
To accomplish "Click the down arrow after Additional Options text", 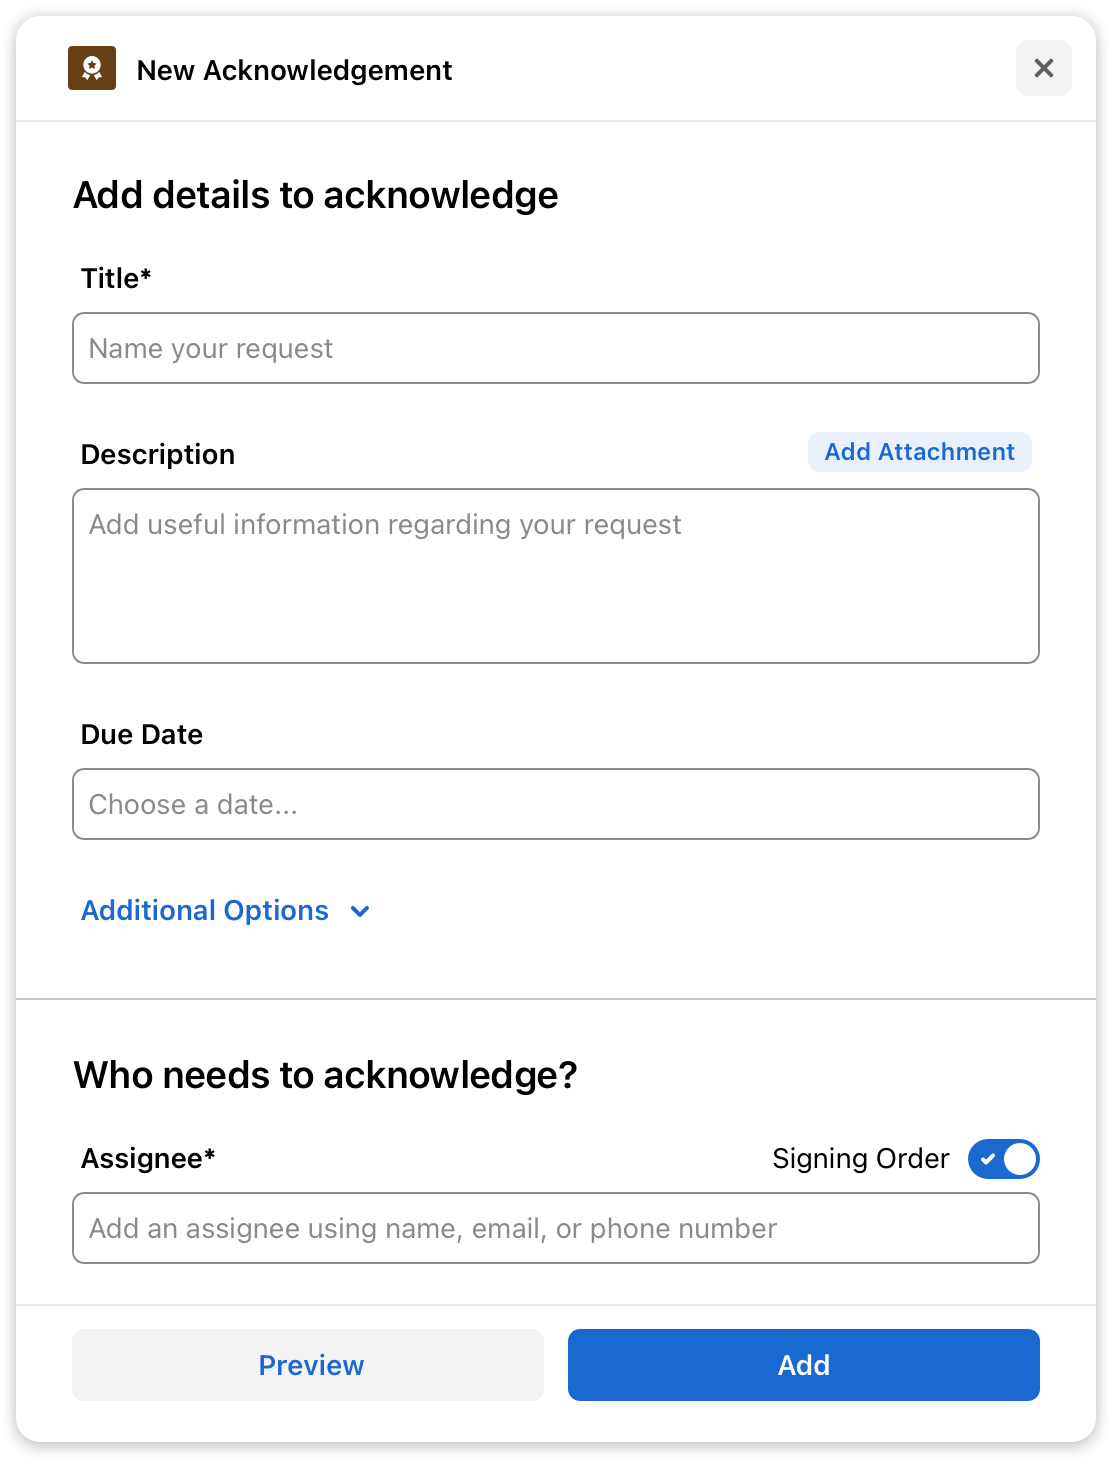I will [x=361, y=911].
